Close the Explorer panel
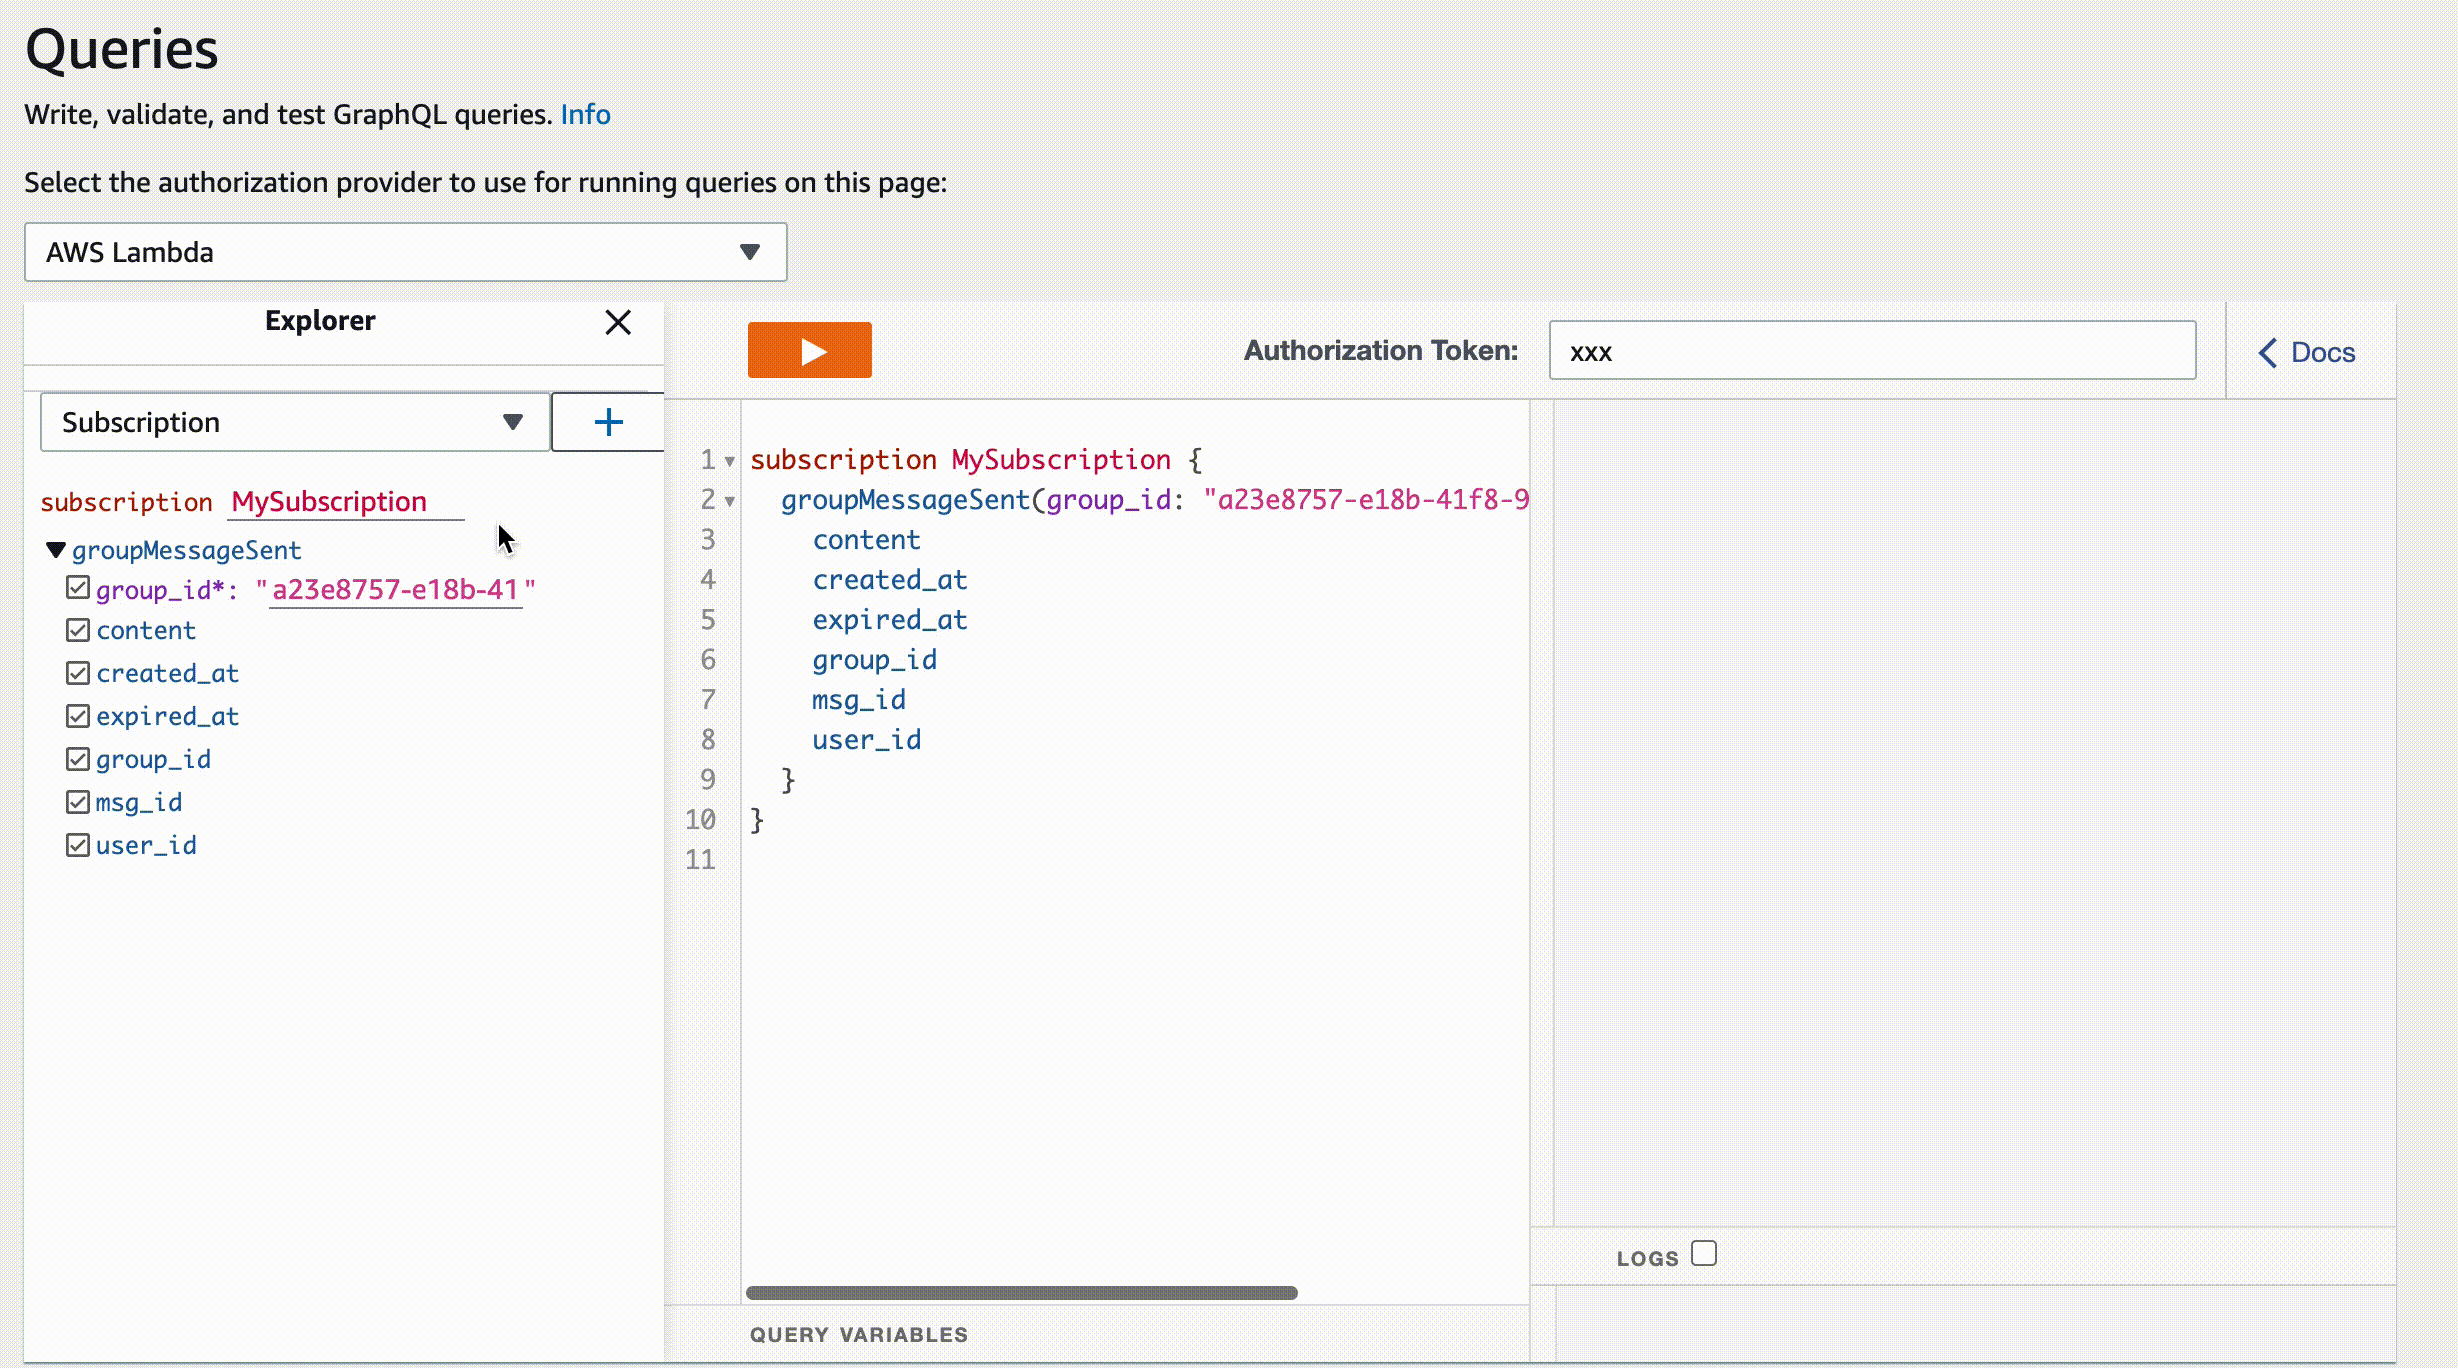 tap(618, 322)
